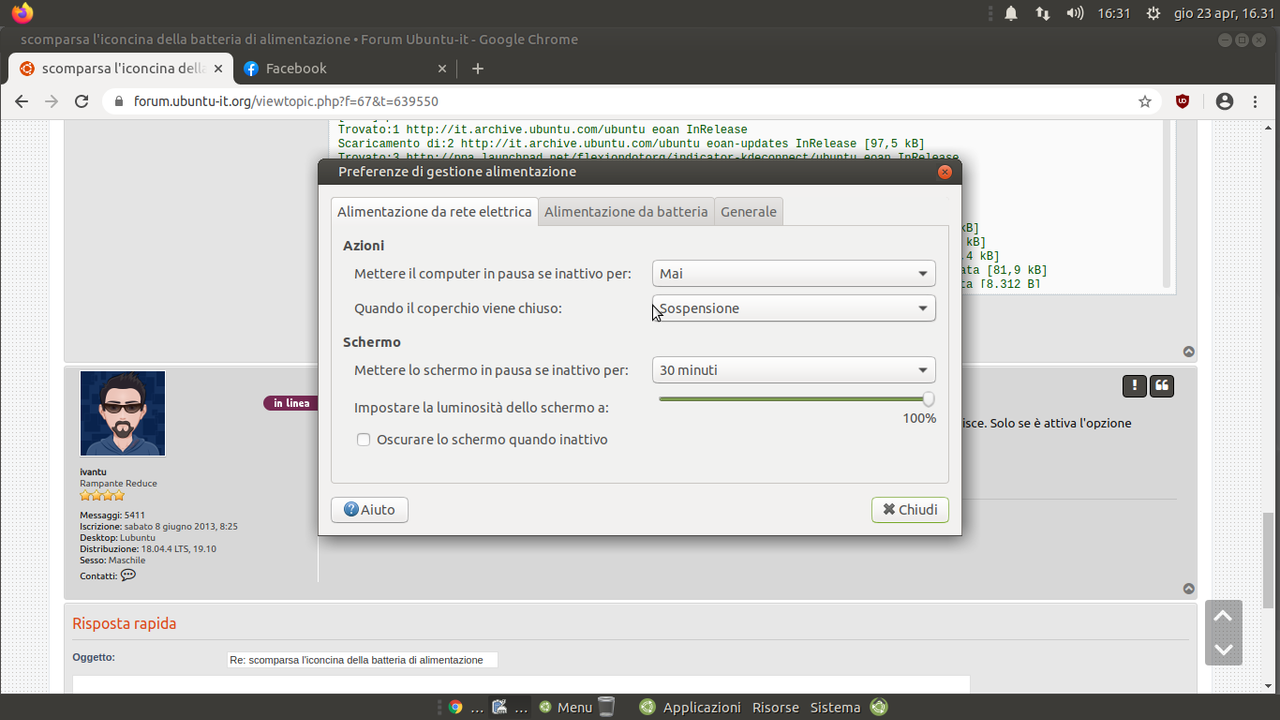The image size is (1280, 720).
Task: Click the ivantu username link
Action: [x=93, y=472]
